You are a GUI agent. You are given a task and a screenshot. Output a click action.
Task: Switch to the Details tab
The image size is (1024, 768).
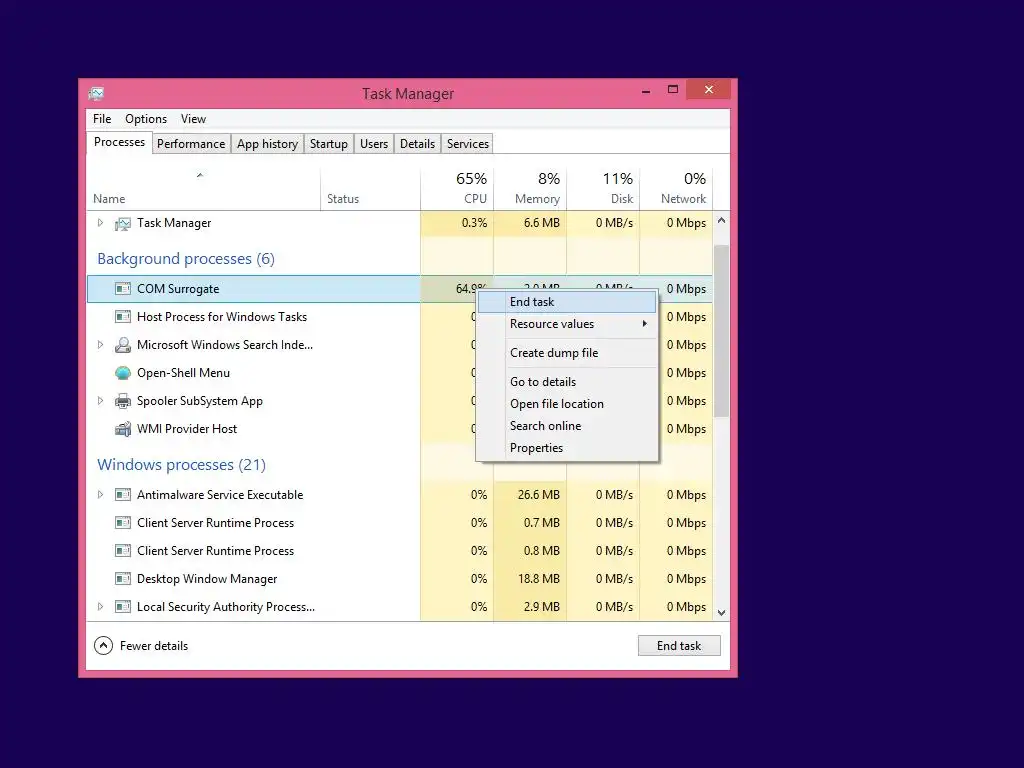417,144
